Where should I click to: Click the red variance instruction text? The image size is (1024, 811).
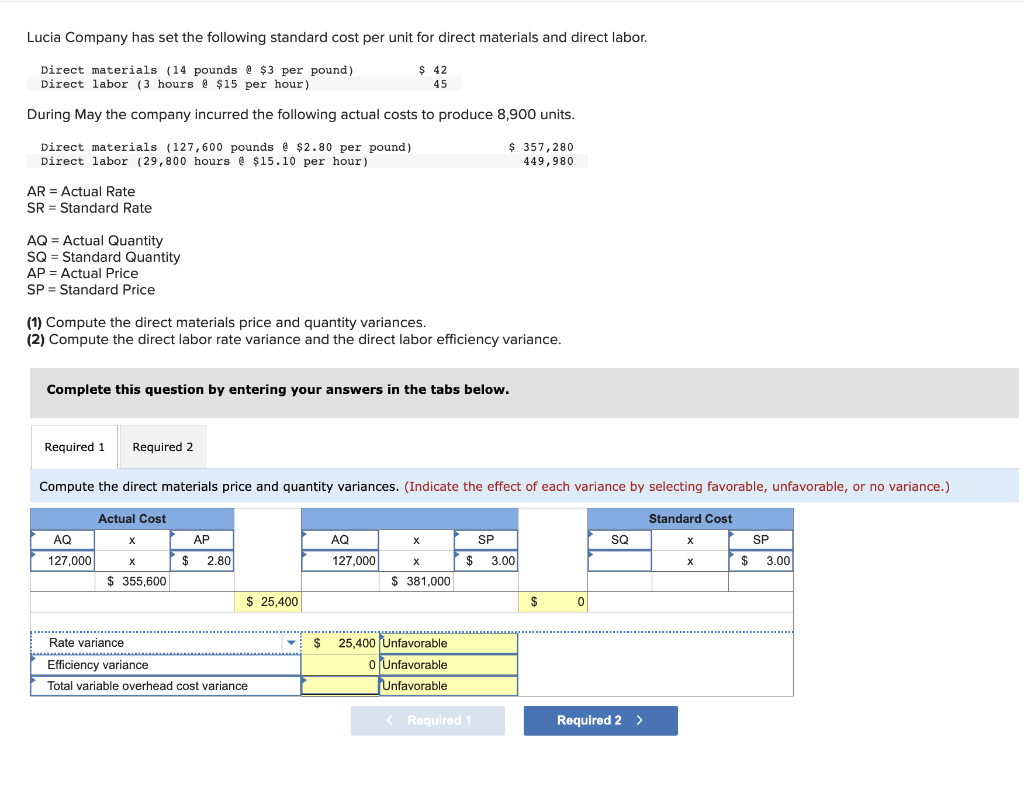677,486
